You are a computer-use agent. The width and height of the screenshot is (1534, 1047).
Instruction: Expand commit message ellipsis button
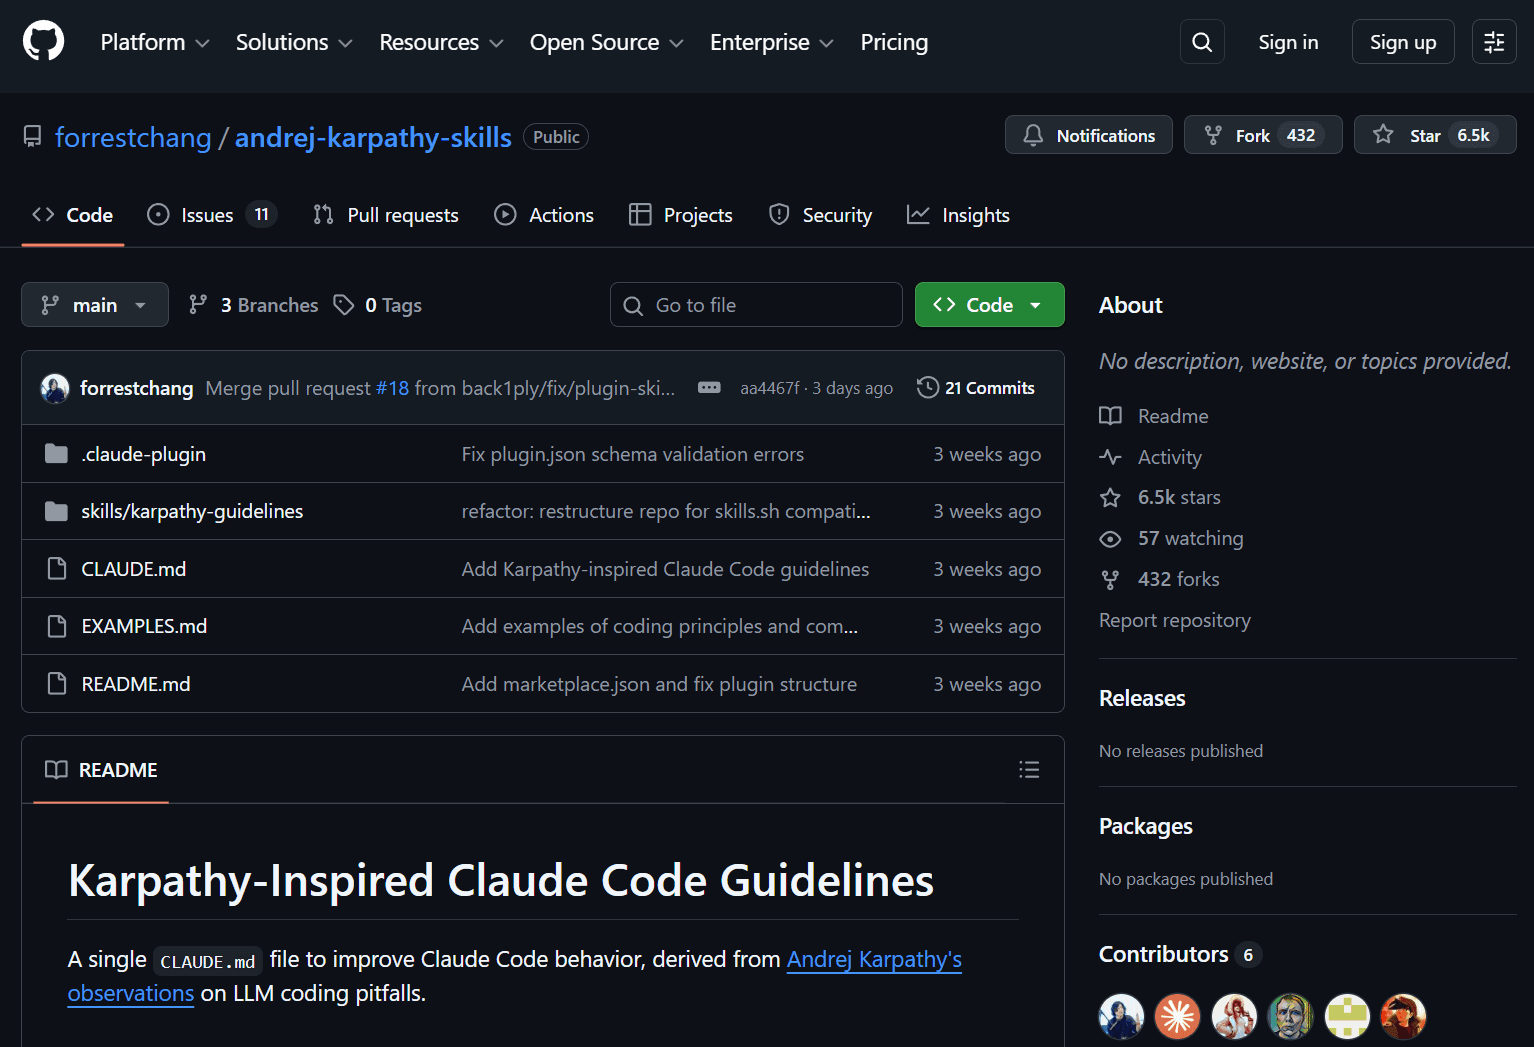[x=709, y=388]
